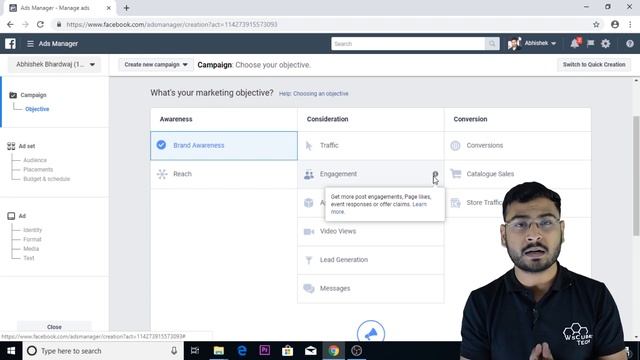Pick the Messages objective
This screenshot has width=640, height=360.
click(371, 288)
